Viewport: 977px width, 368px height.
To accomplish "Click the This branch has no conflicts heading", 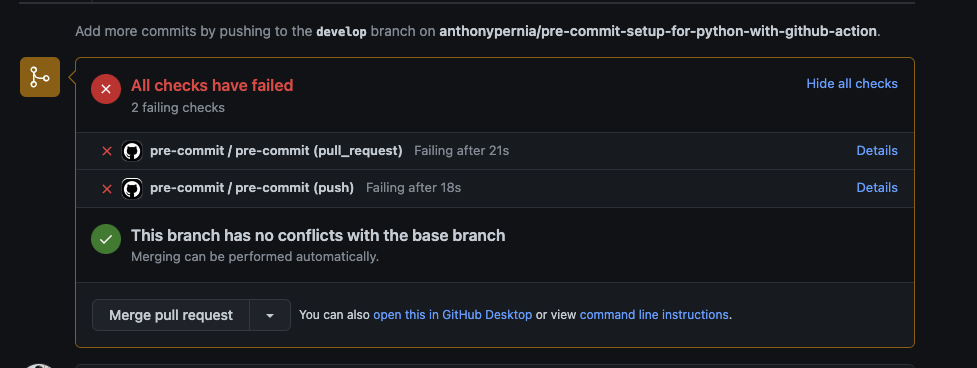I will tap(318, 235).
